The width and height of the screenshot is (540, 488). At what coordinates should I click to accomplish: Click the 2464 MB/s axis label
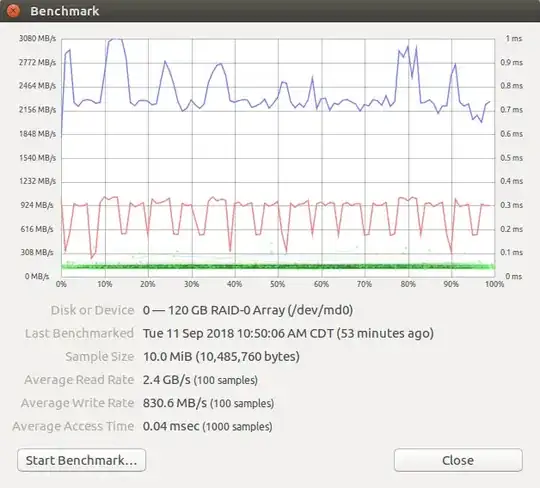[x=37, y=86]
